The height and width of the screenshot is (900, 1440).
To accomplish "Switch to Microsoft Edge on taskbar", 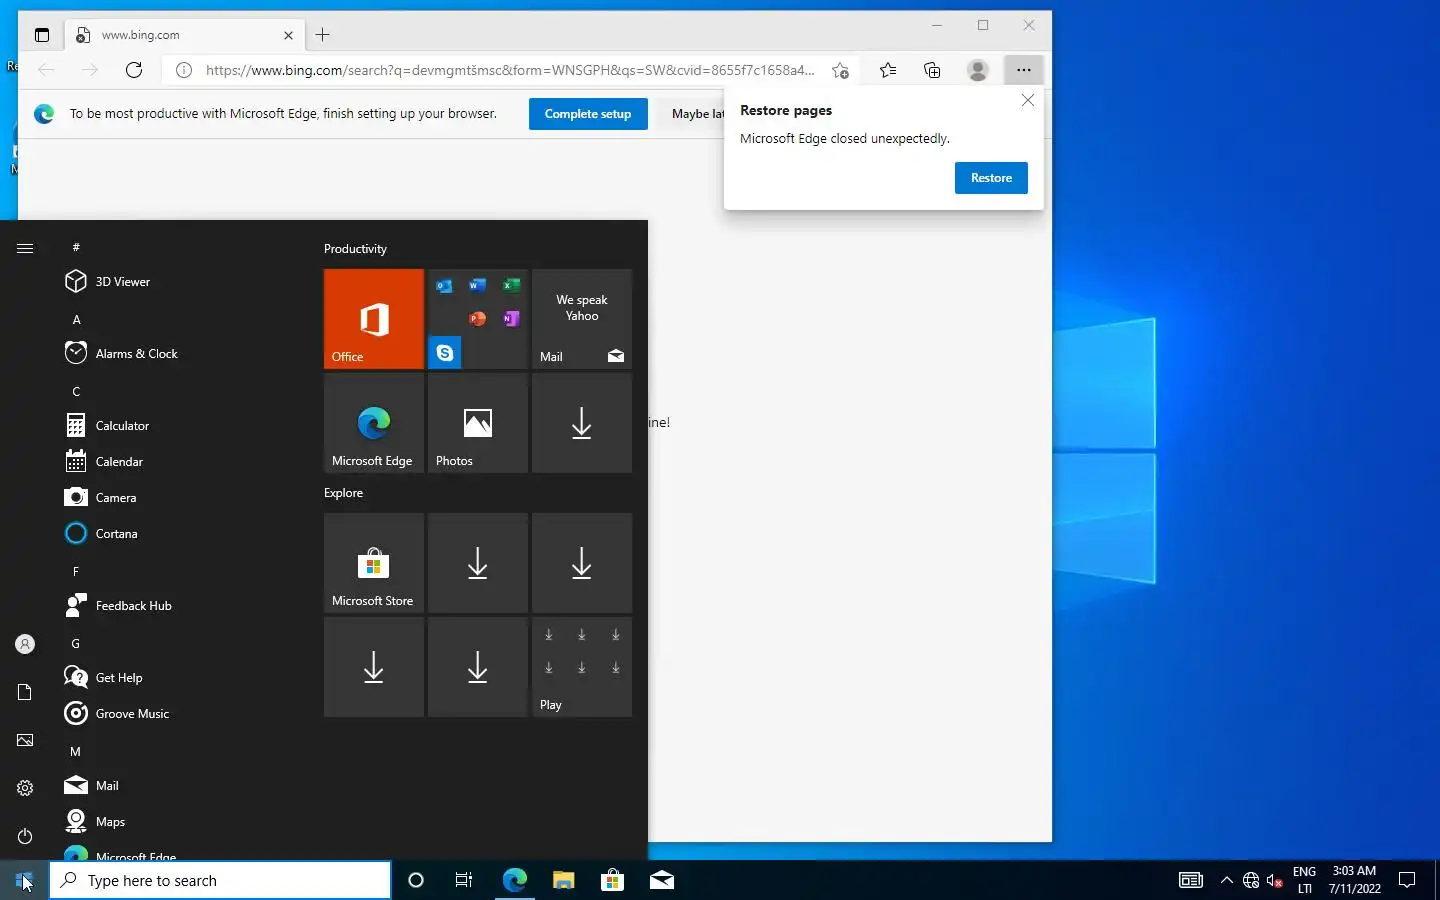I will pyautogui.click(x=514, y=880).
